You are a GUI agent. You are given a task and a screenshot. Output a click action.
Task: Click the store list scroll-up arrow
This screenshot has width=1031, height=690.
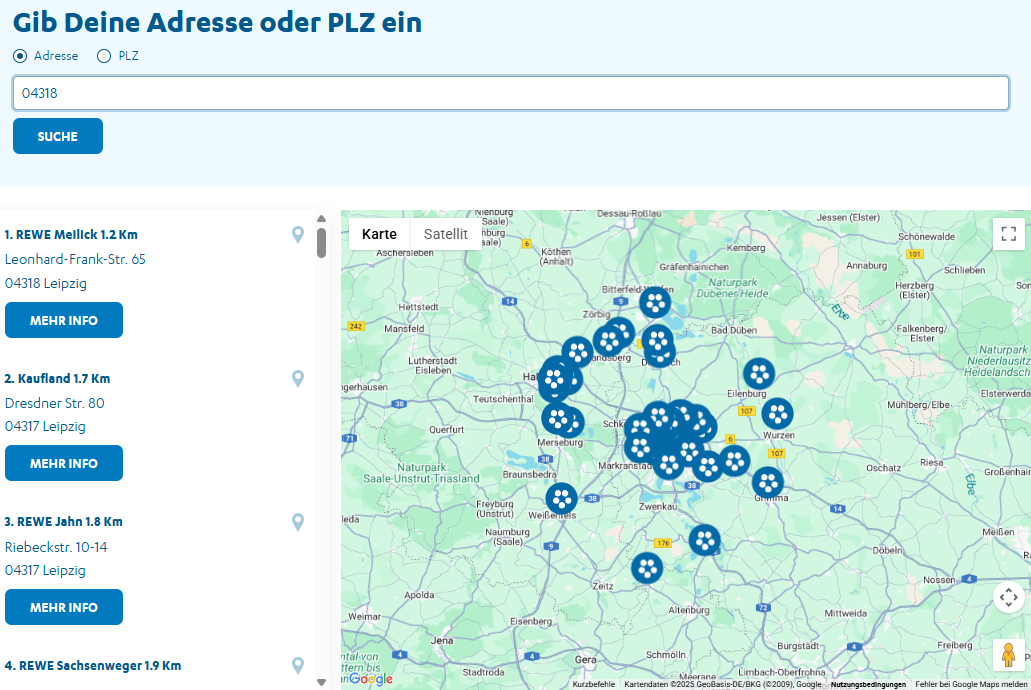[x=322, y=218]
